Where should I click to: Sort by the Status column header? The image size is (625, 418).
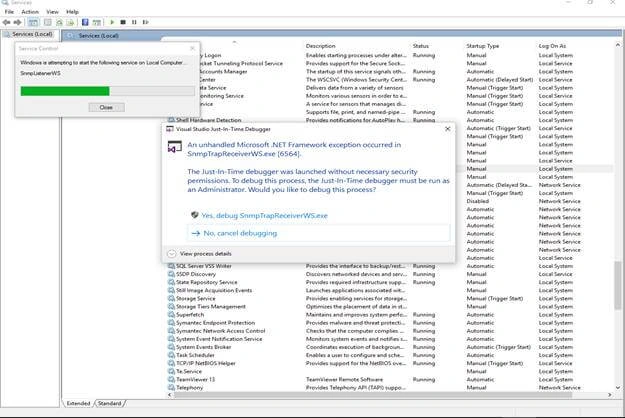coord(421,46)
